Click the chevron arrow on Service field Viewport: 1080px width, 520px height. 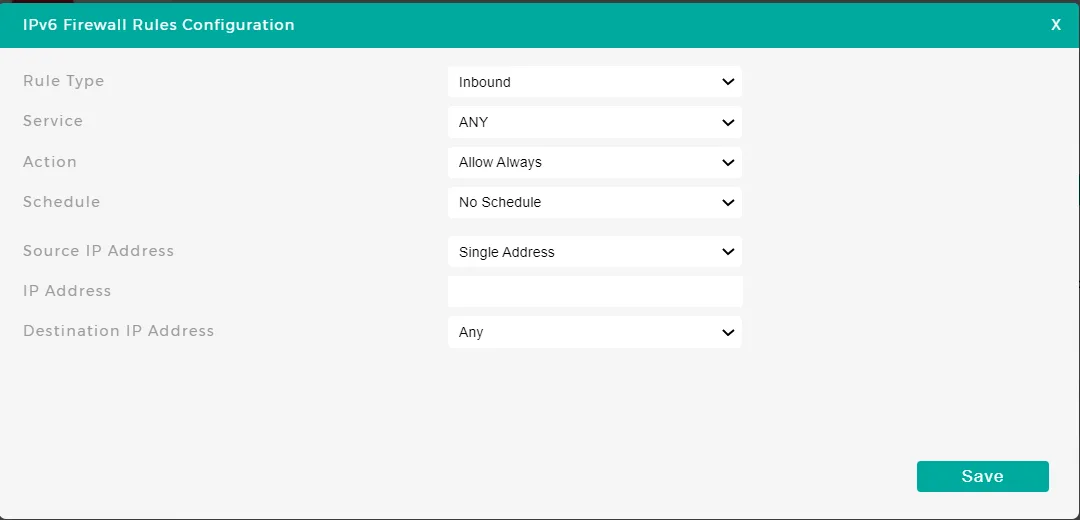728,122
